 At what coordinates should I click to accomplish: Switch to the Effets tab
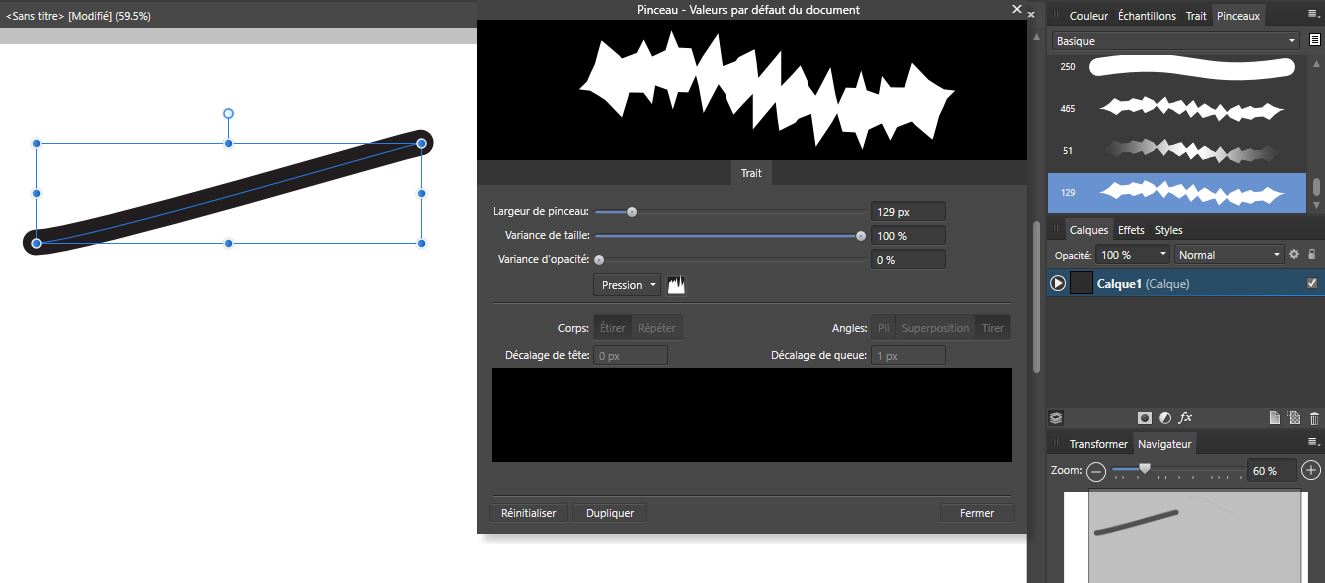pyautogui.click(x=1131, y=230)
